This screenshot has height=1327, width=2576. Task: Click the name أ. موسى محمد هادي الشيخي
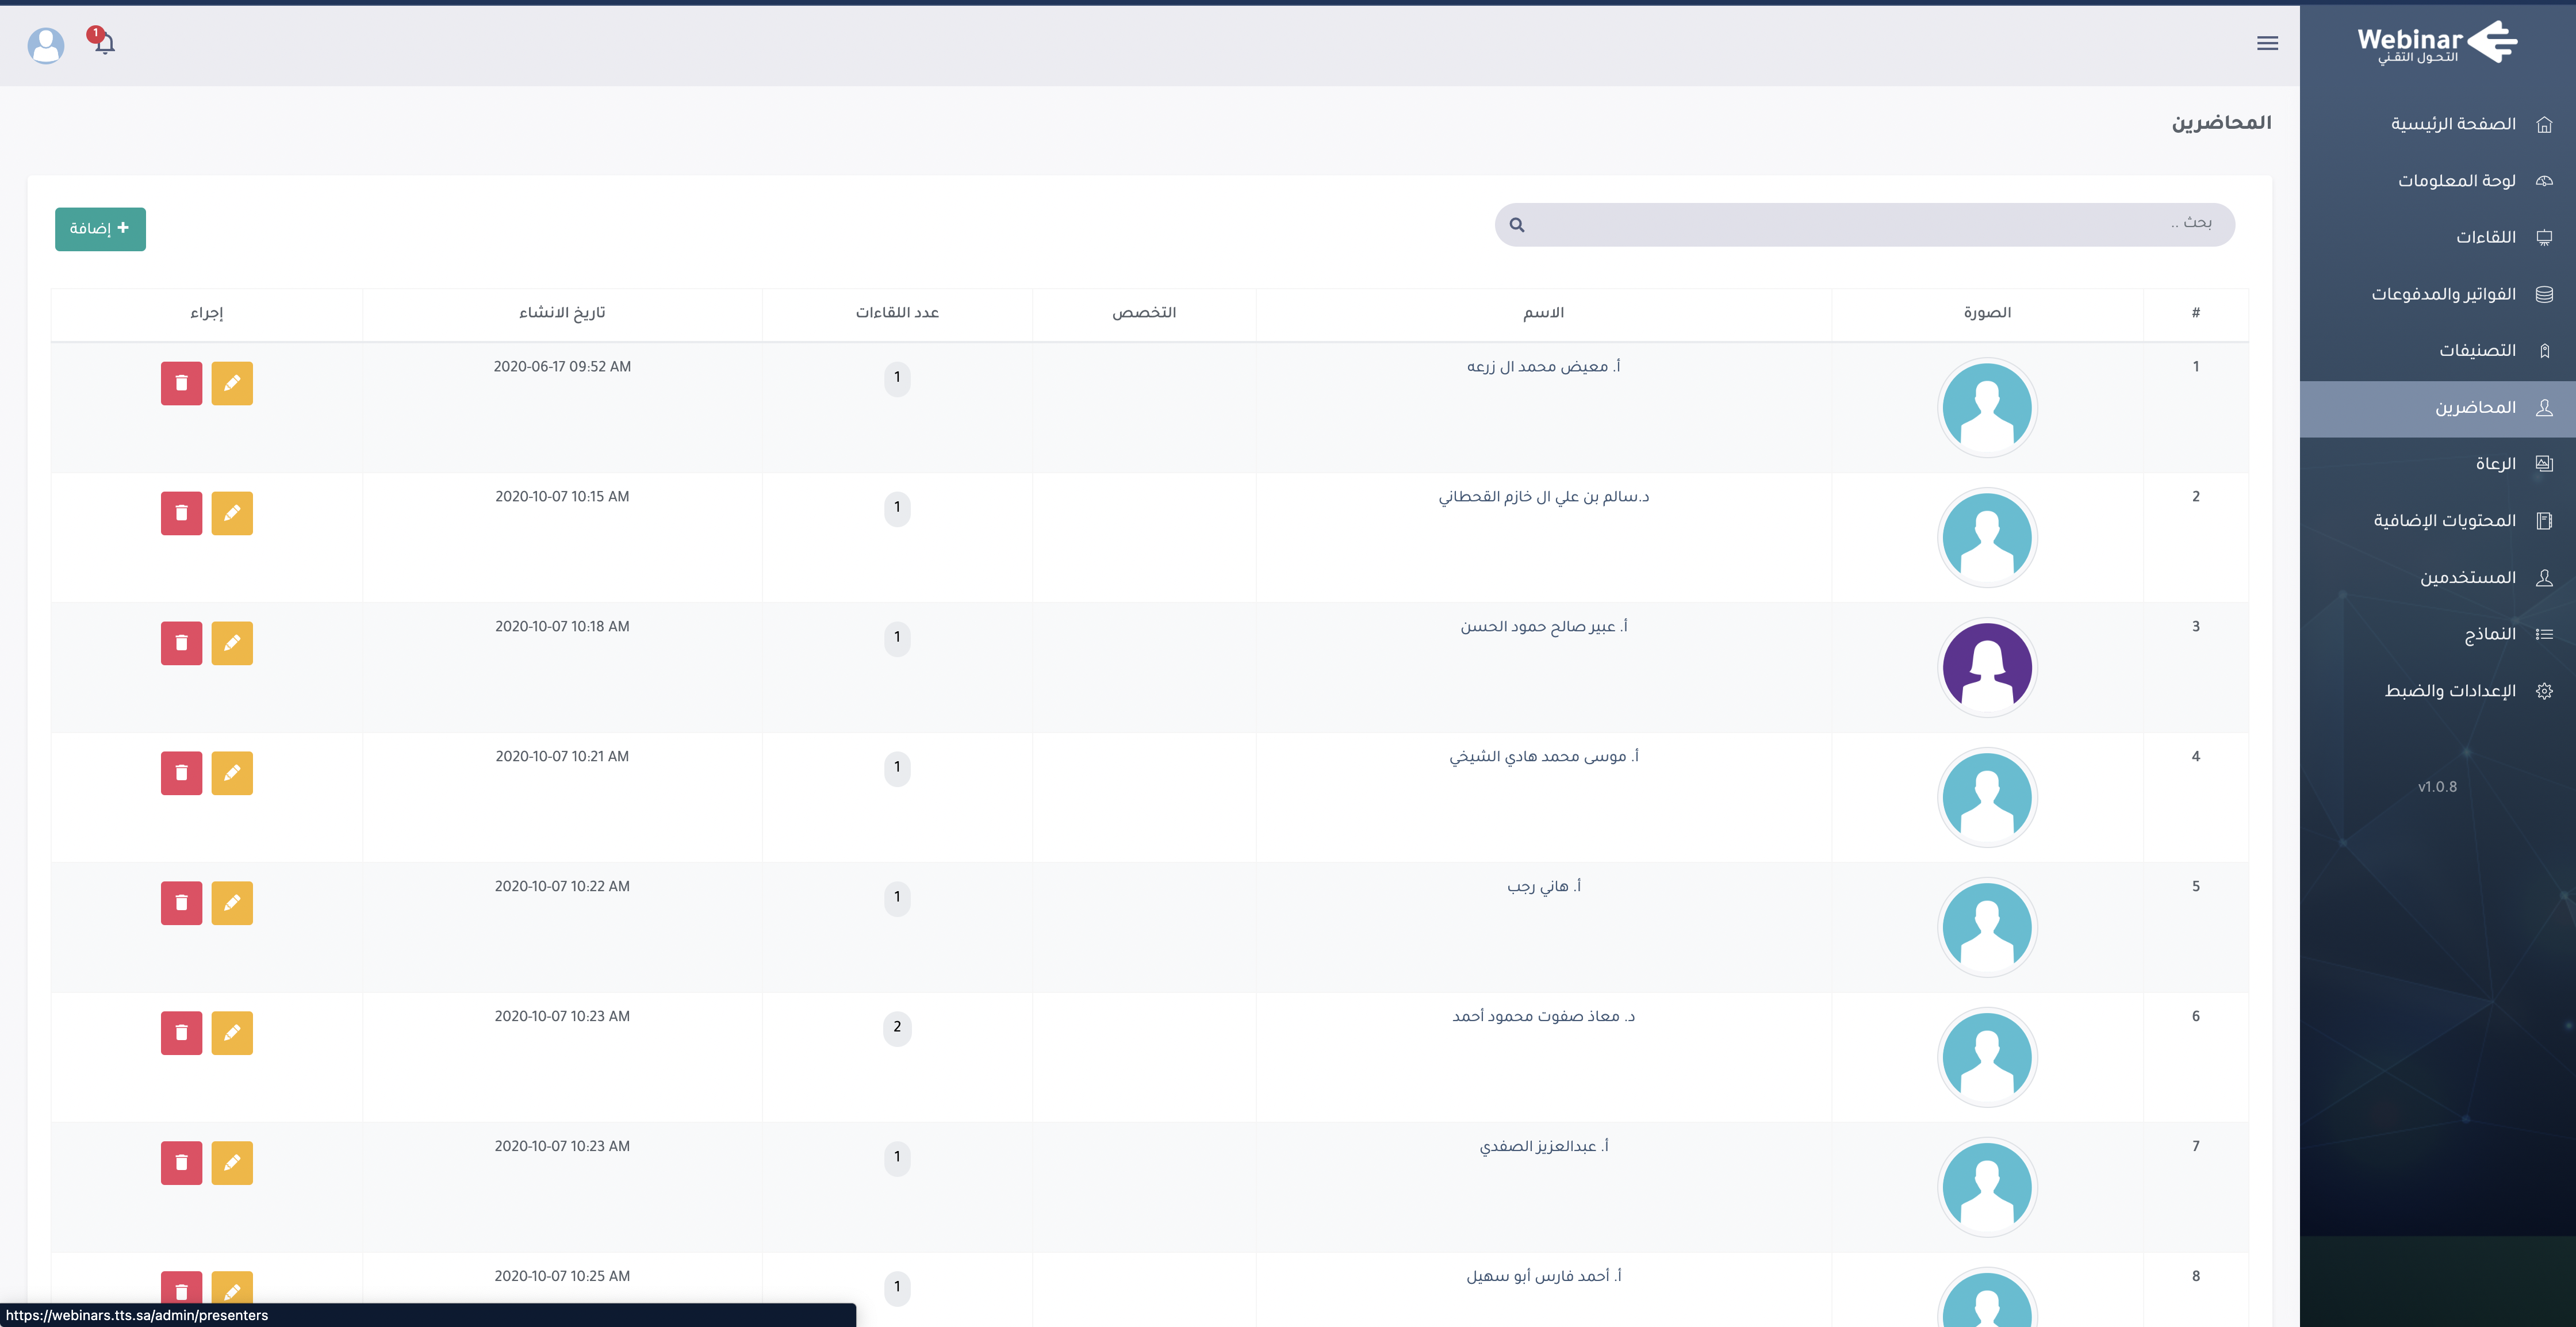[1543, 757]
